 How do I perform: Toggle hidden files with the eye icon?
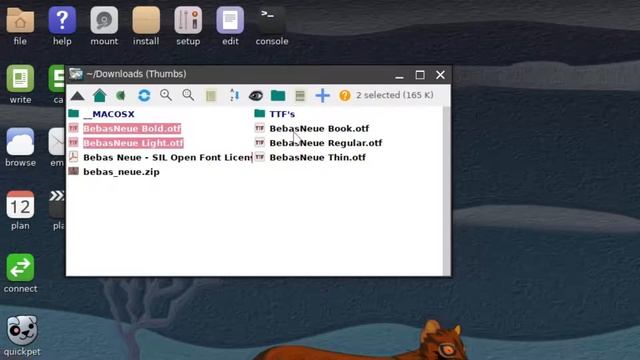pos(256,96)
